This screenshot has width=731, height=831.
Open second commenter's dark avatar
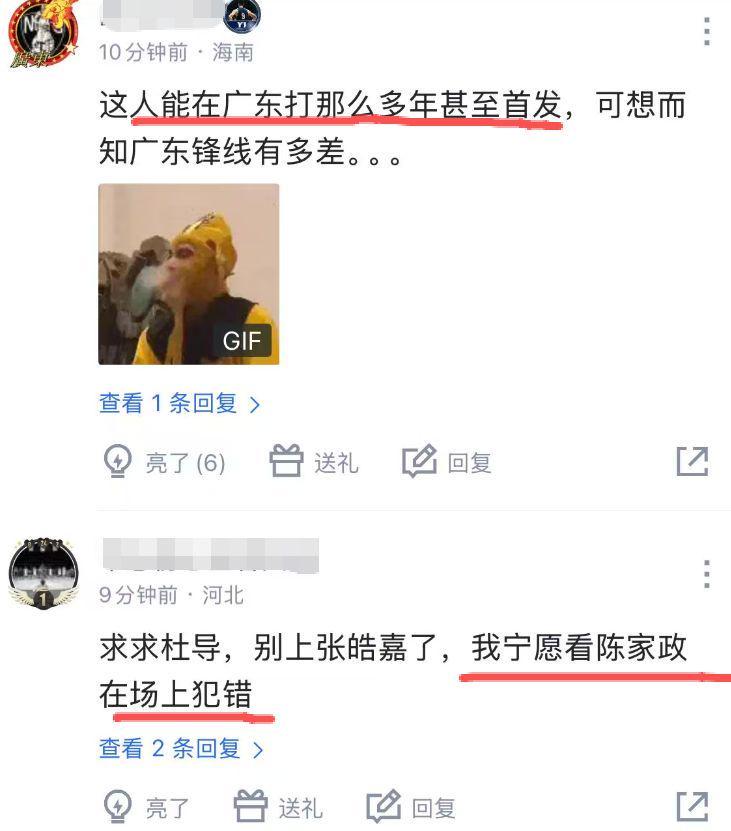(x=43, y=572)
